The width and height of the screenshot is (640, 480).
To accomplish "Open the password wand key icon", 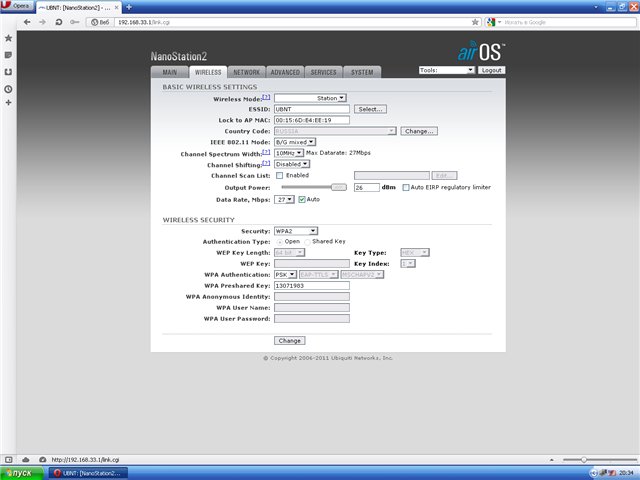I will click(x=74, y=22).
